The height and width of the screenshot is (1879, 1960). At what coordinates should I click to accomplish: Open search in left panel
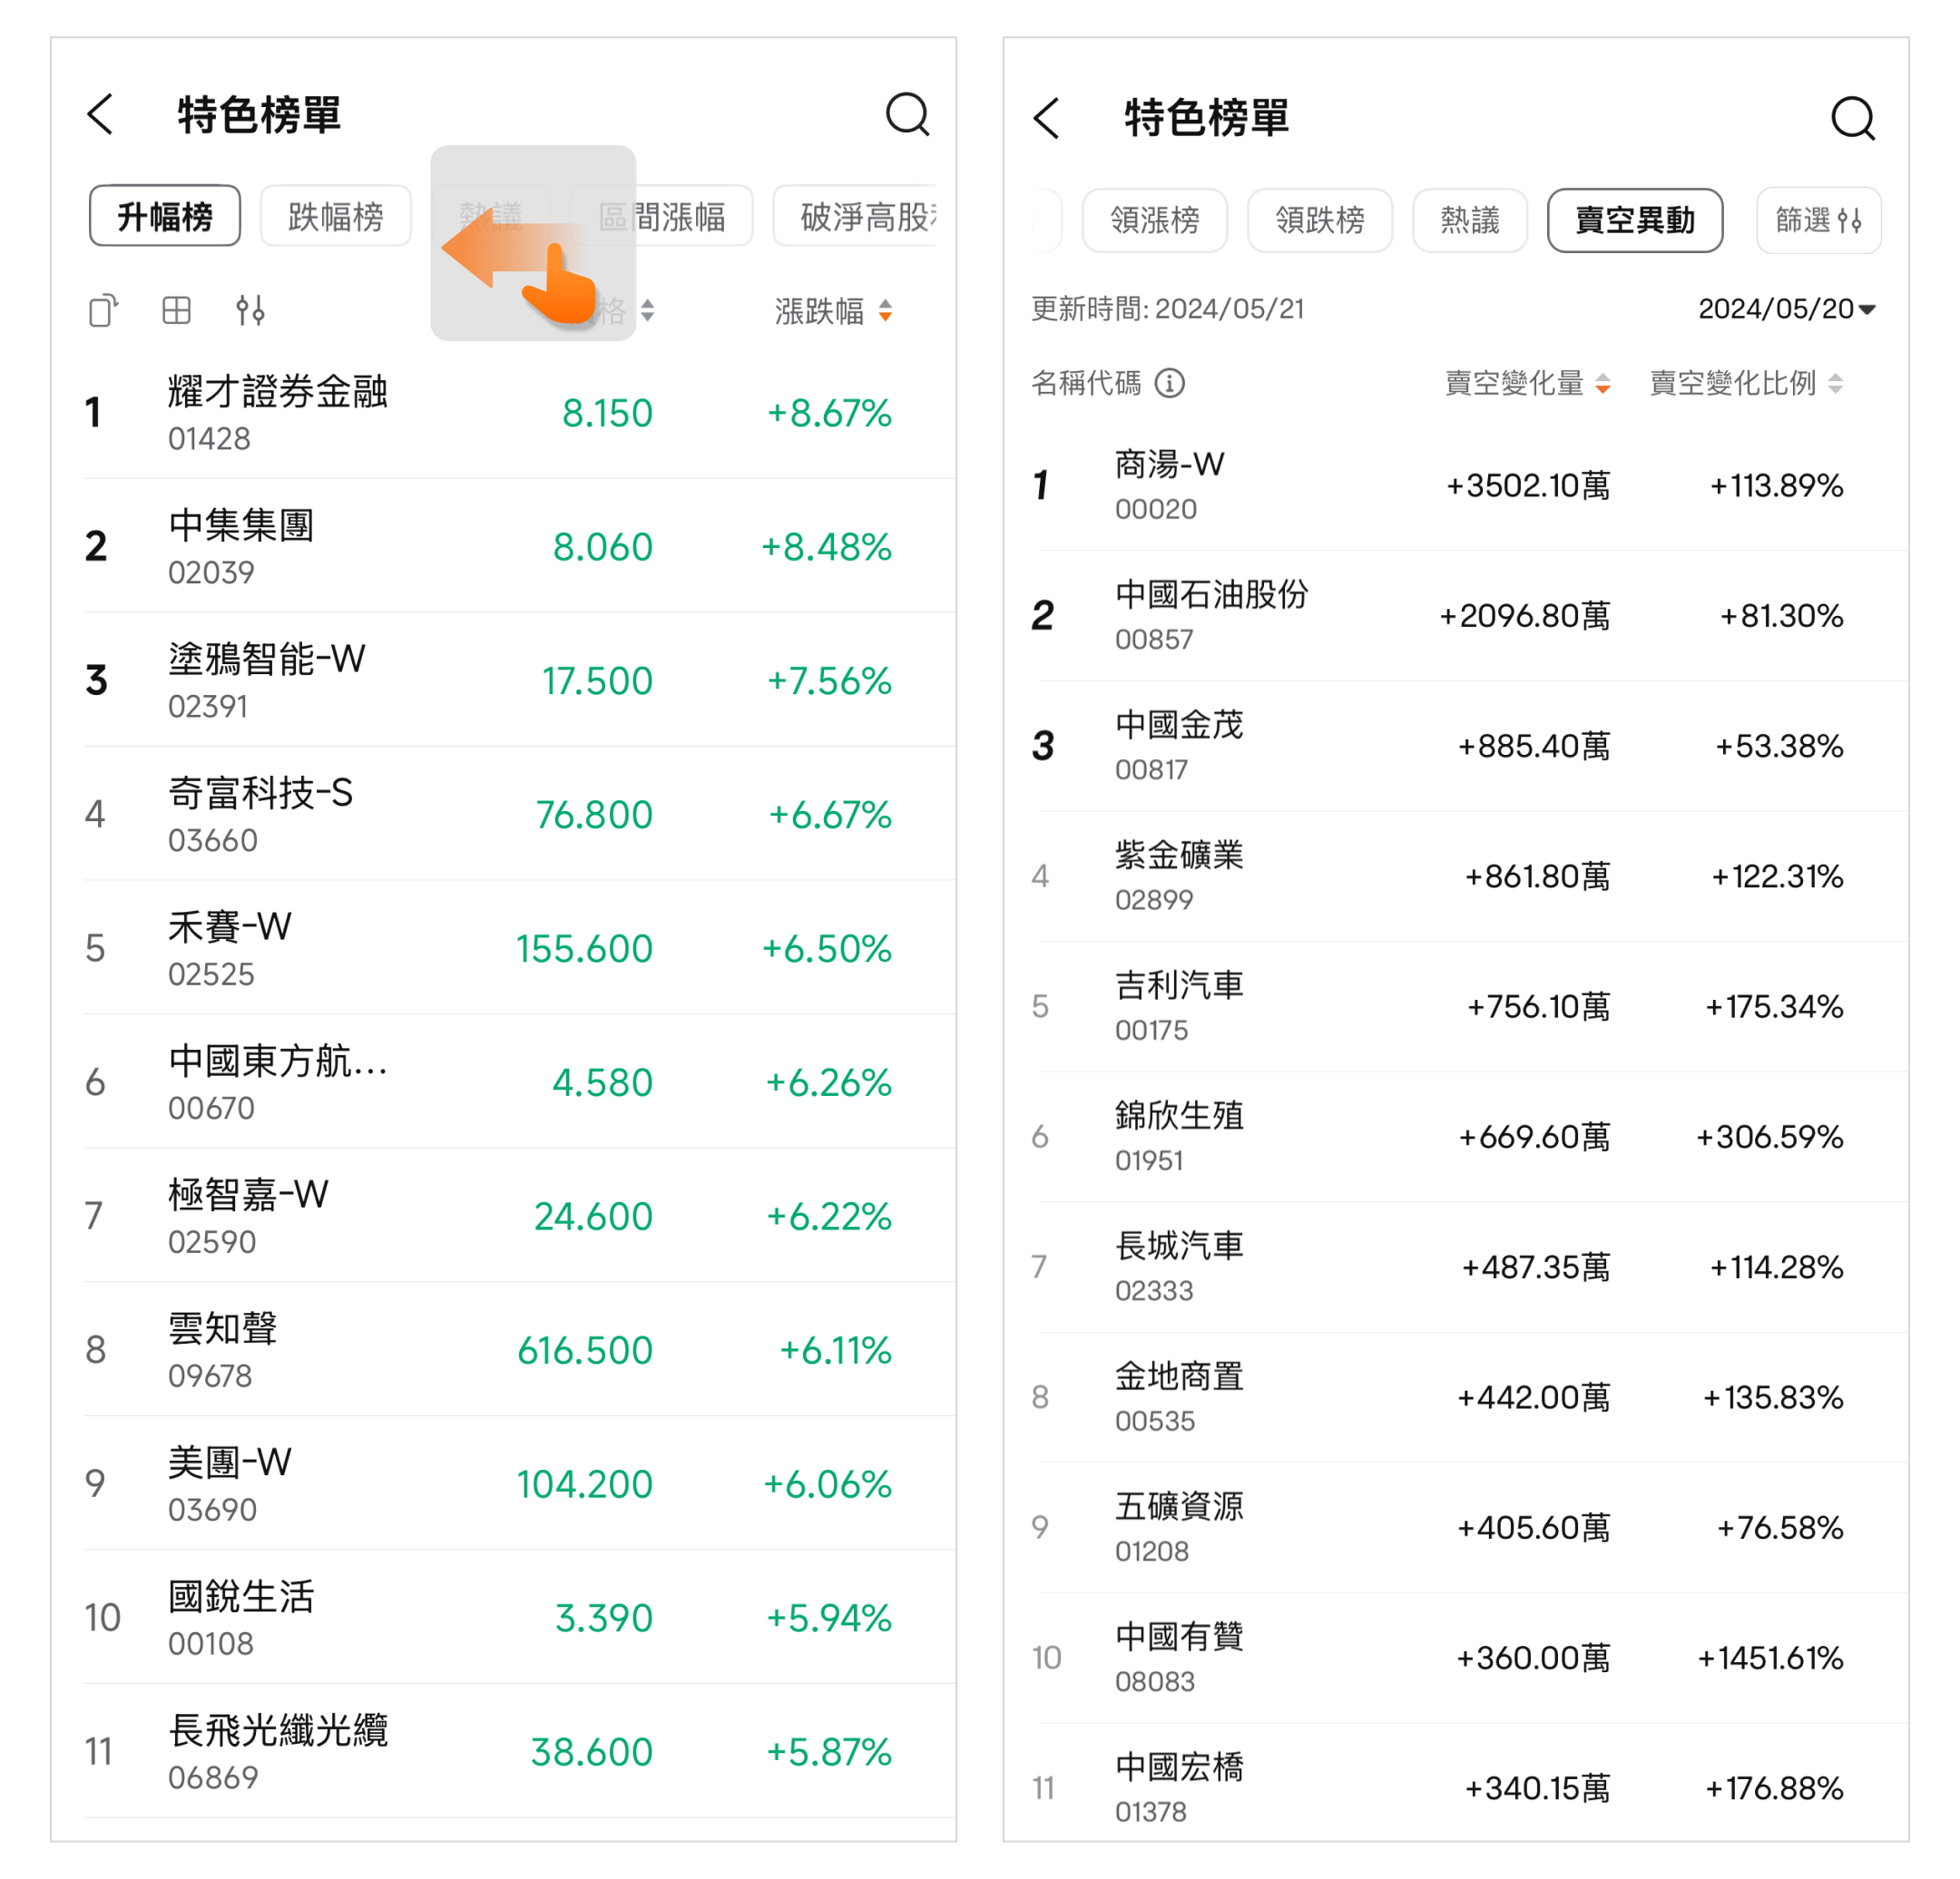pos(907,115)
